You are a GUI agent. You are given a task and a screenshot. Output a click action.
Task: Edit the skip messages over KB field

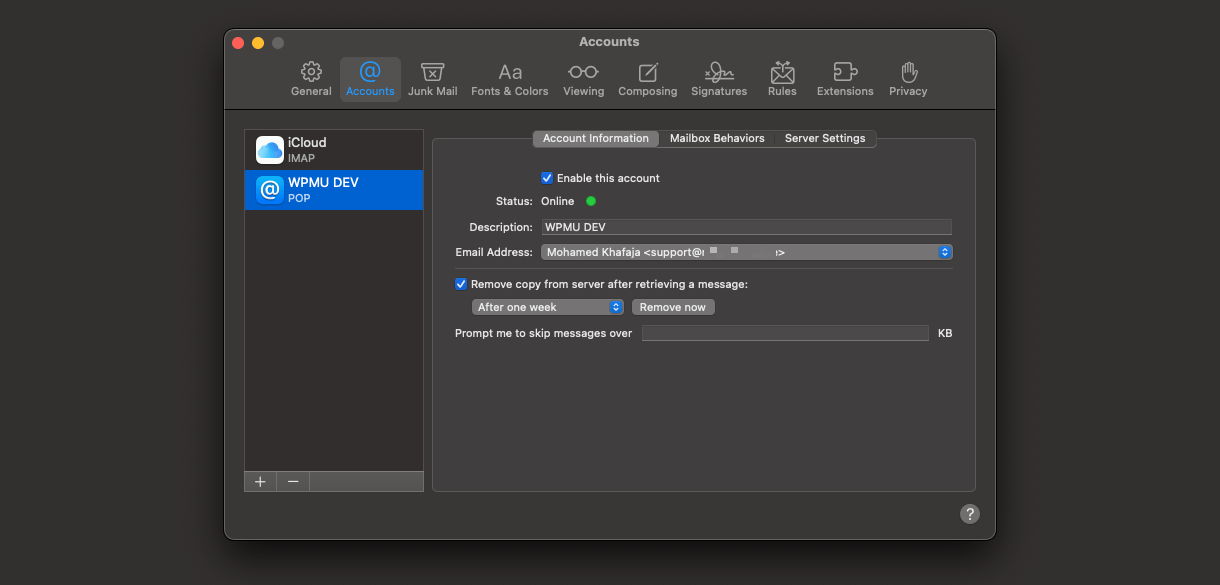[785, 332]
